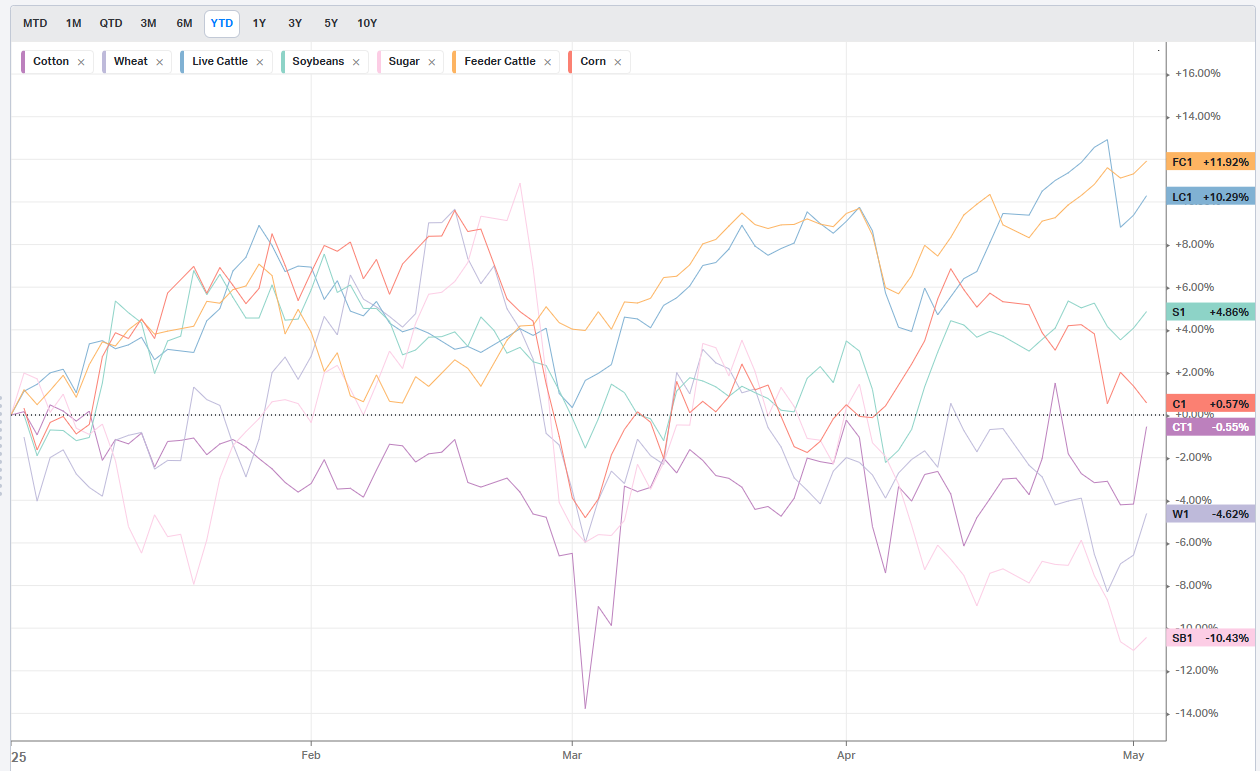Remove Wheat series with its x icon

click(159, 62)
